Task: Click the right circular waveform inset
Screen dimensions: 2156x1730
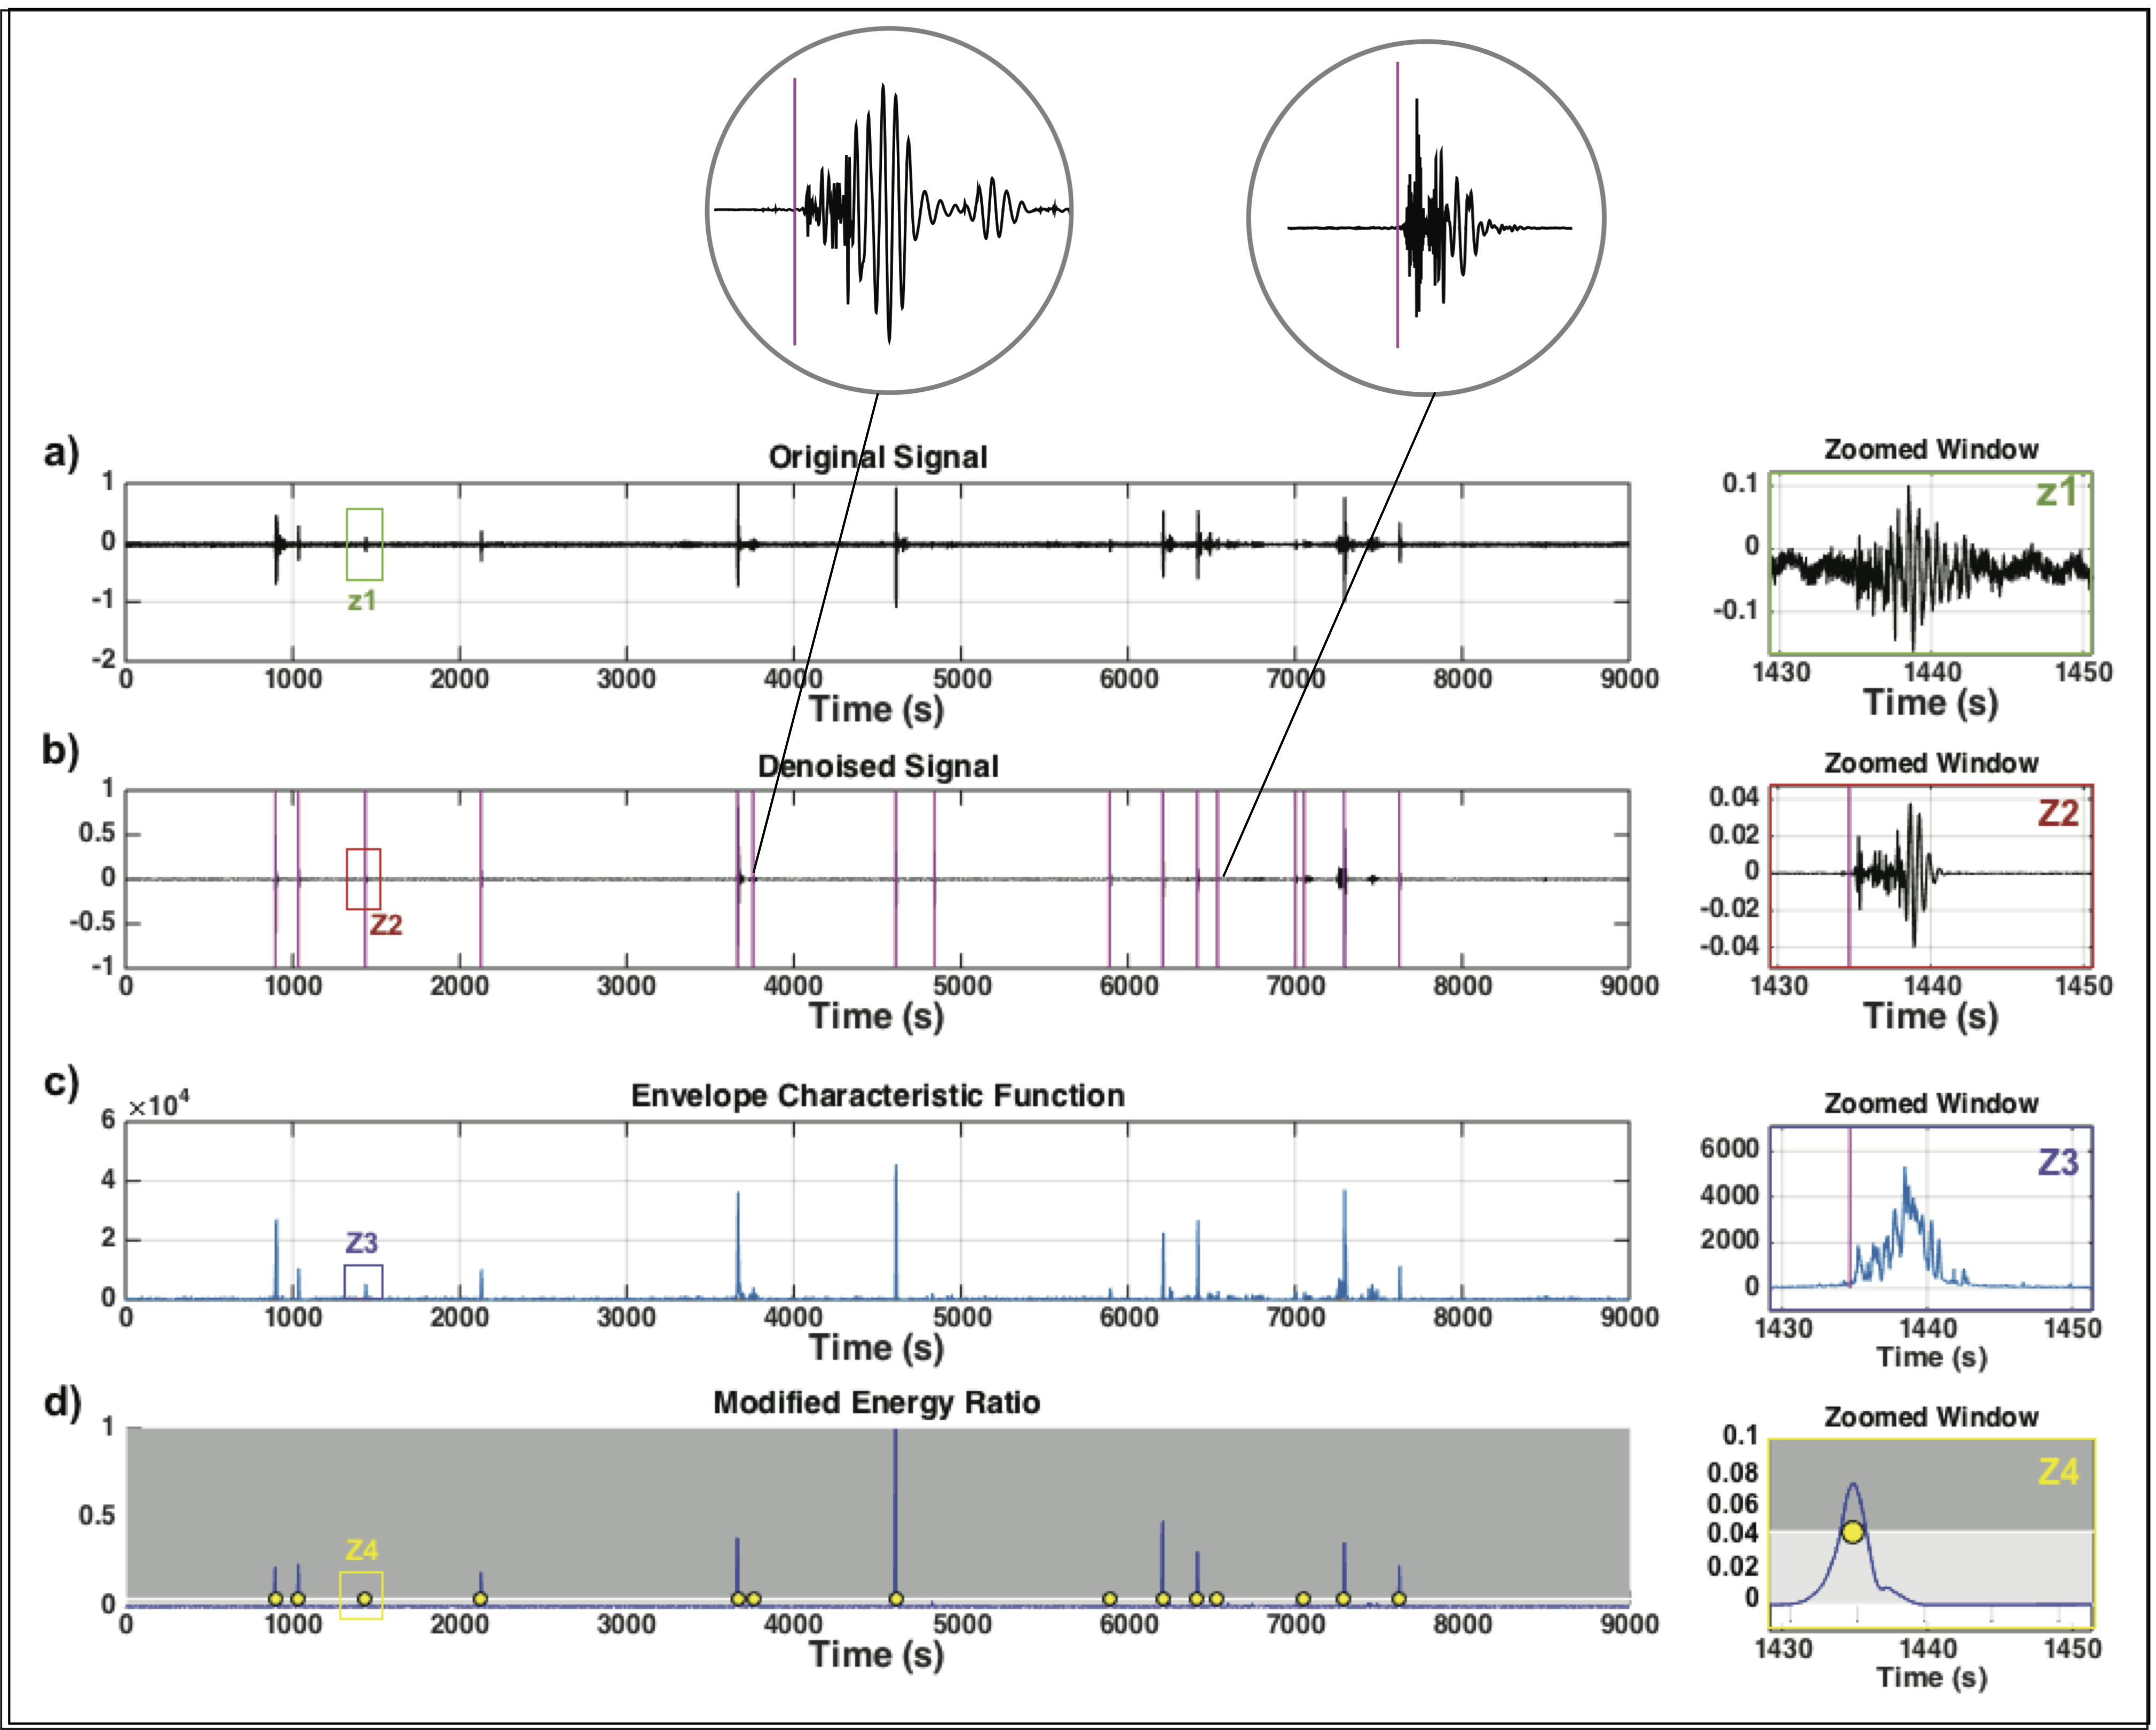Action: pos(1426,219)
